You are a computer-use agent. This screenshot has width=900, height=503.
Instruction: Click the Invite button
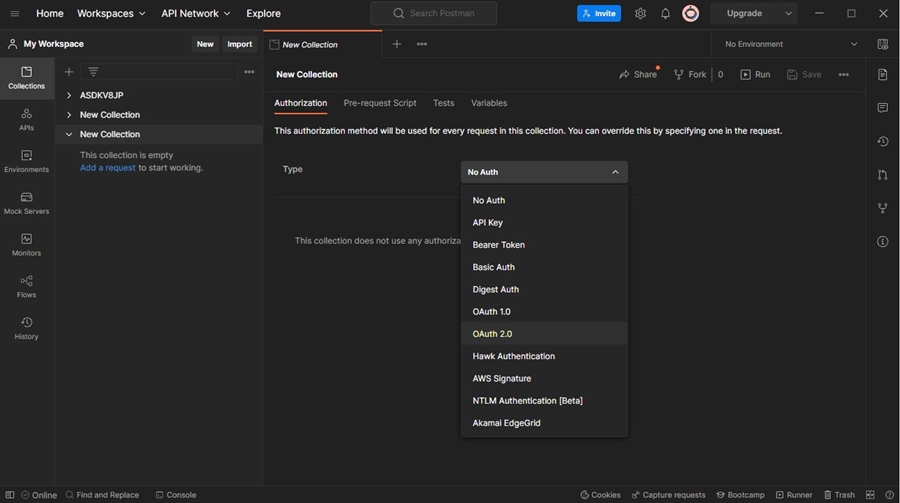pos(599,13)
